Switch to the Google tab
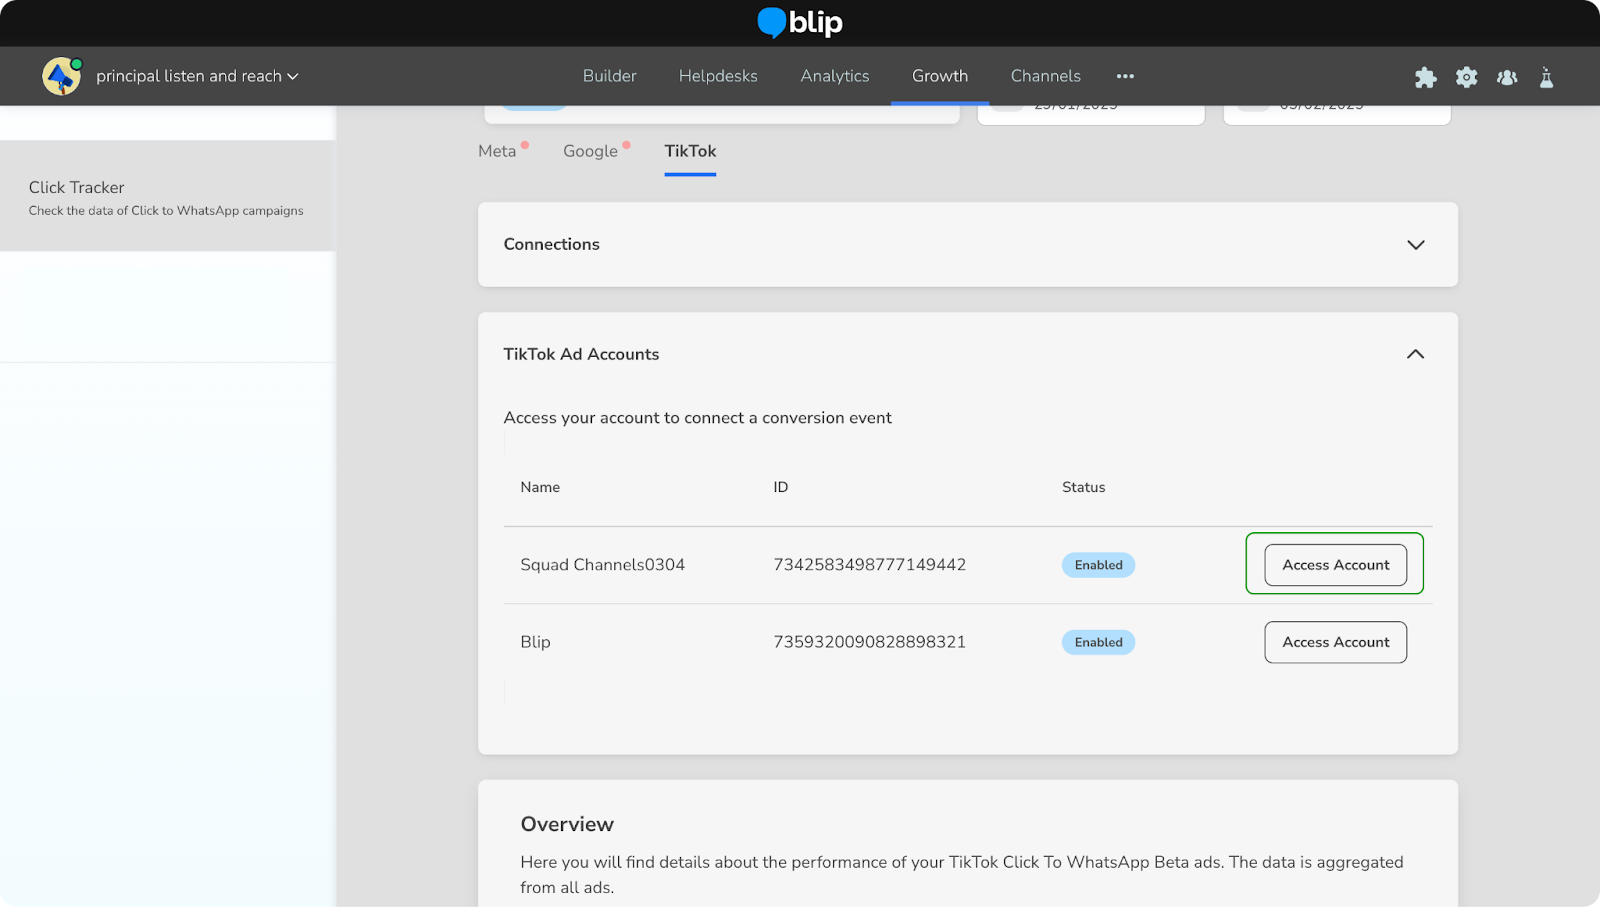The image size is (1600, 907). click(590, 151)
